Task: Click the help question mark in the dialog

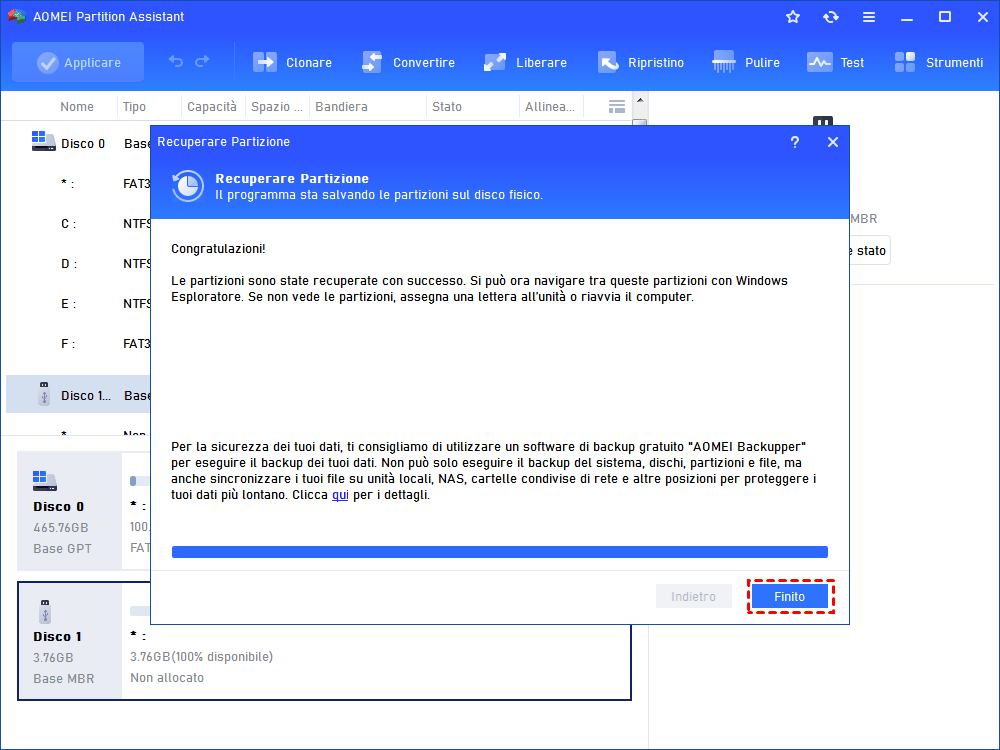Action: coord(795,142)
